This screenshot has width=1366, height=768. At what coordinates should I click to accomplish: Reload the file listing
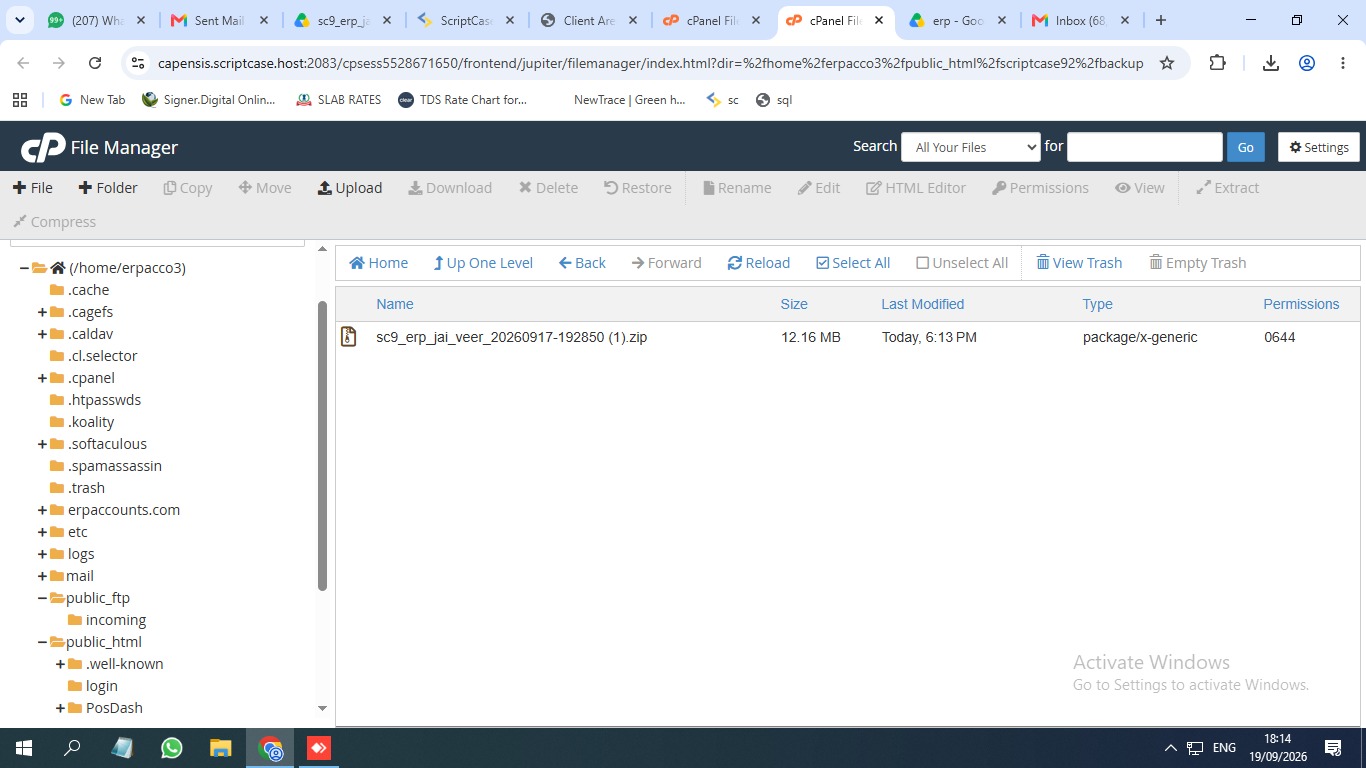[x=759, y=263]
